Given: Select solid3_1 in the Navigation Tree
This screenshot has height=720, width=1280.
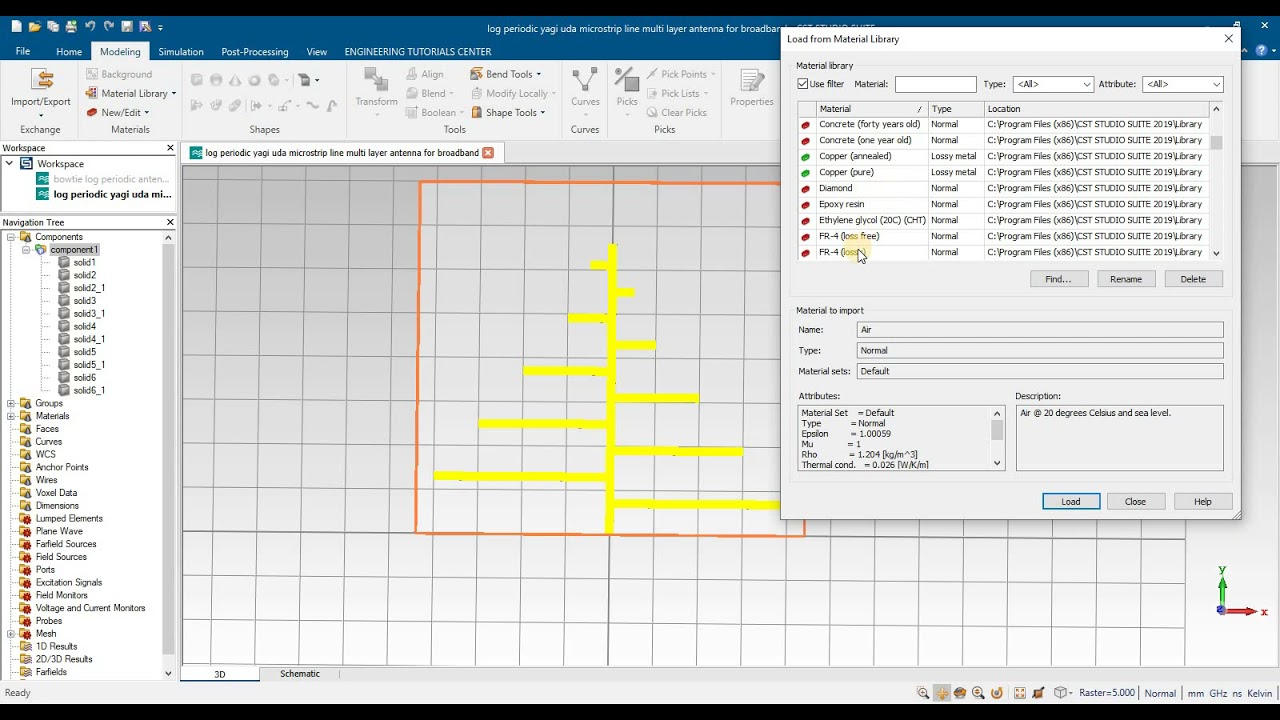Looking at the screenshot, I should tap(89, 314).
